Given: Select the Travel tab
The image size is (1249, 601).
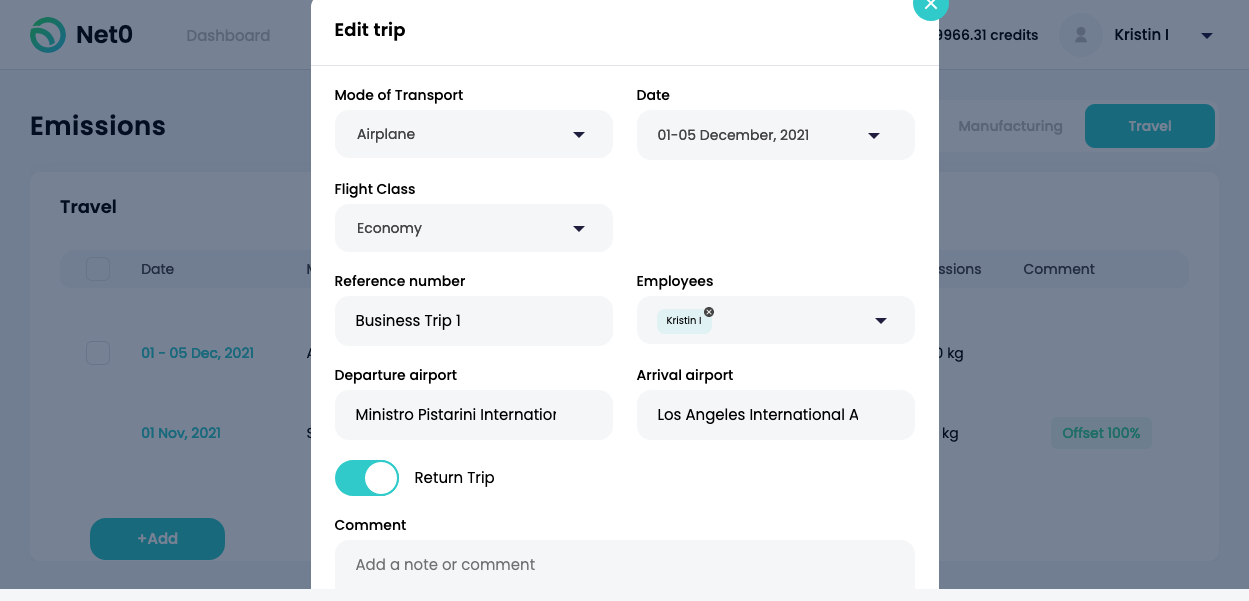Looking at the screenshot, I should point(1149,126).
